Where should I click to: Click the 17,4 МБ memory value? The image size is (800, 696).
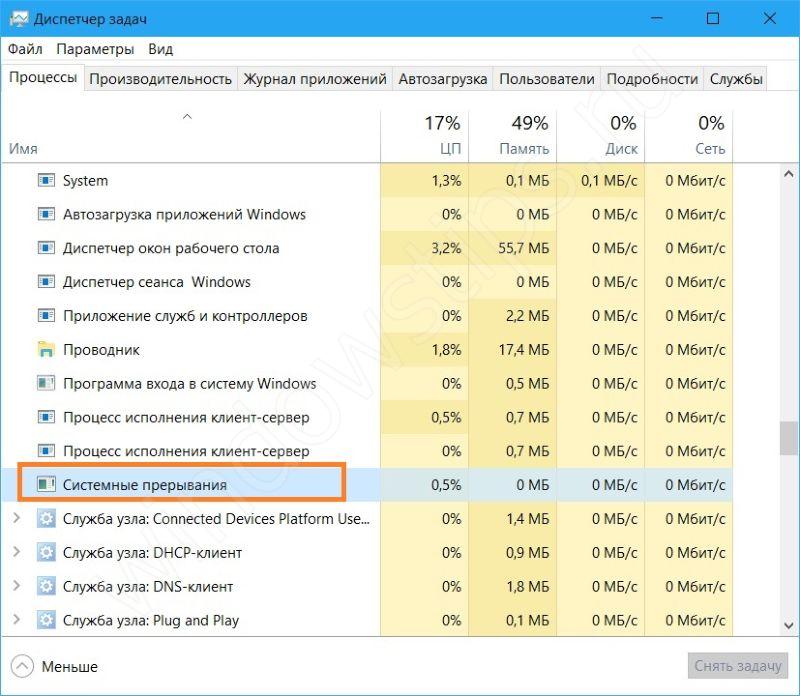523,350
